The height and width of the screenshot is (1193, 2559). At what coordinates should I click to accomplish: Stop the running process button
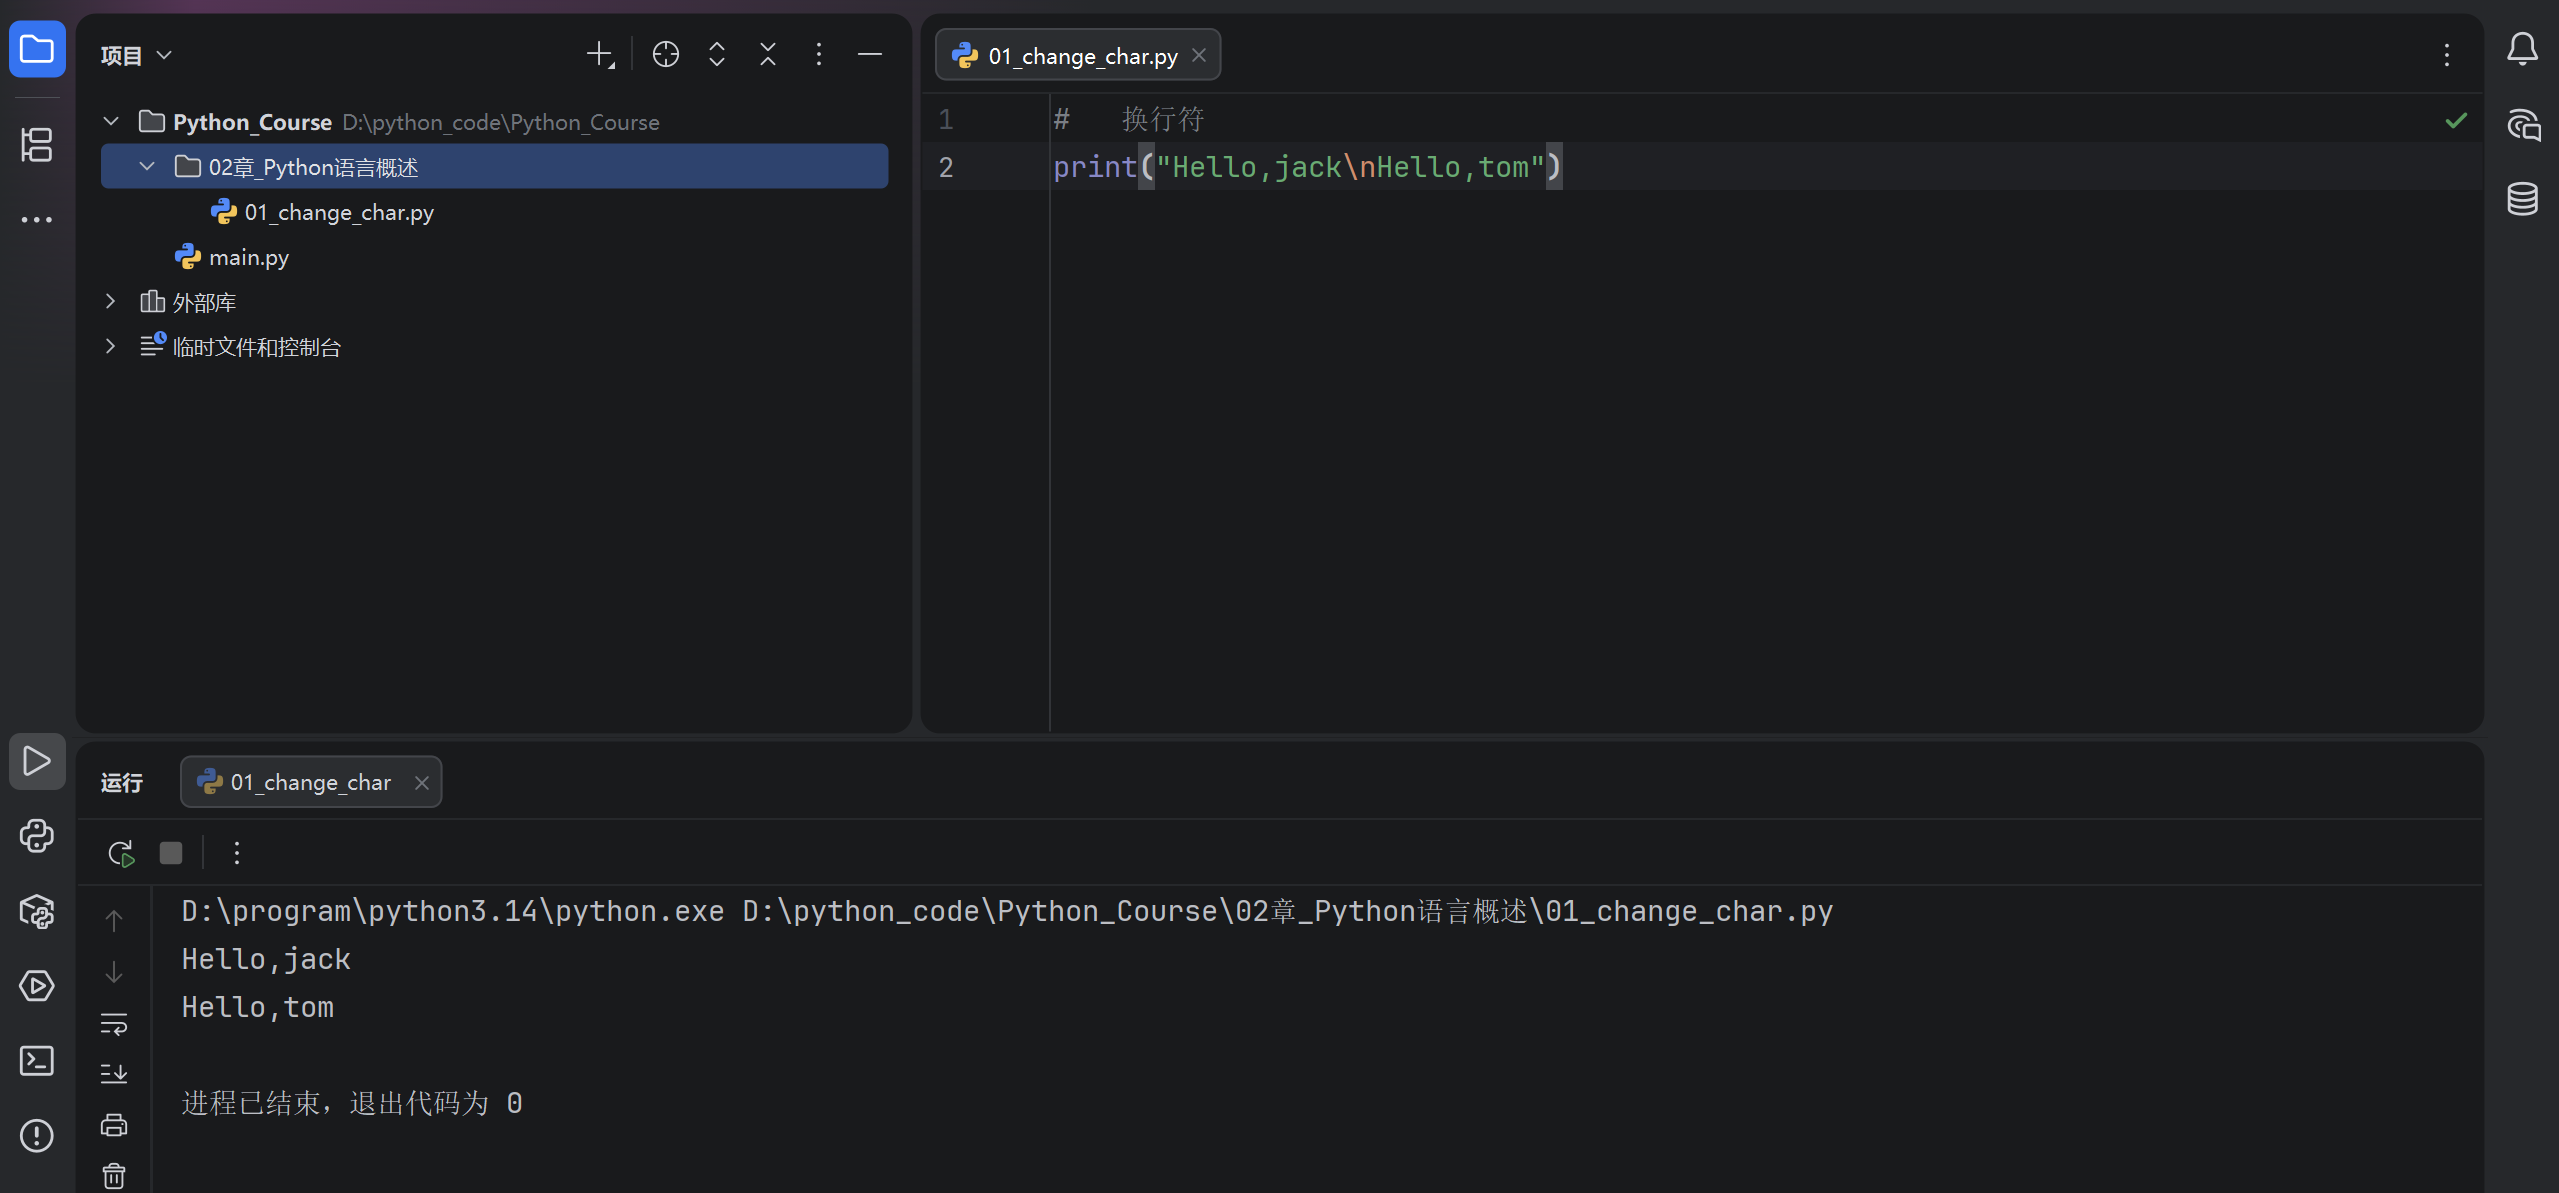[171, 853]
